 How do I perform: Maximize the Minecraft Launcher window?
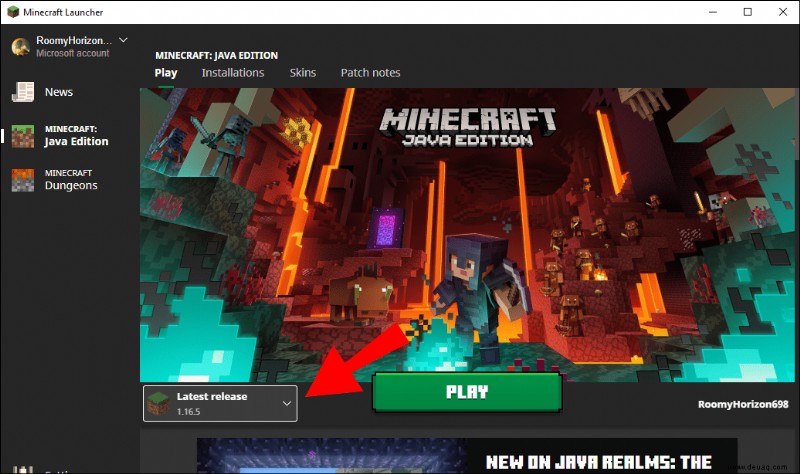[x=747, y=12]
